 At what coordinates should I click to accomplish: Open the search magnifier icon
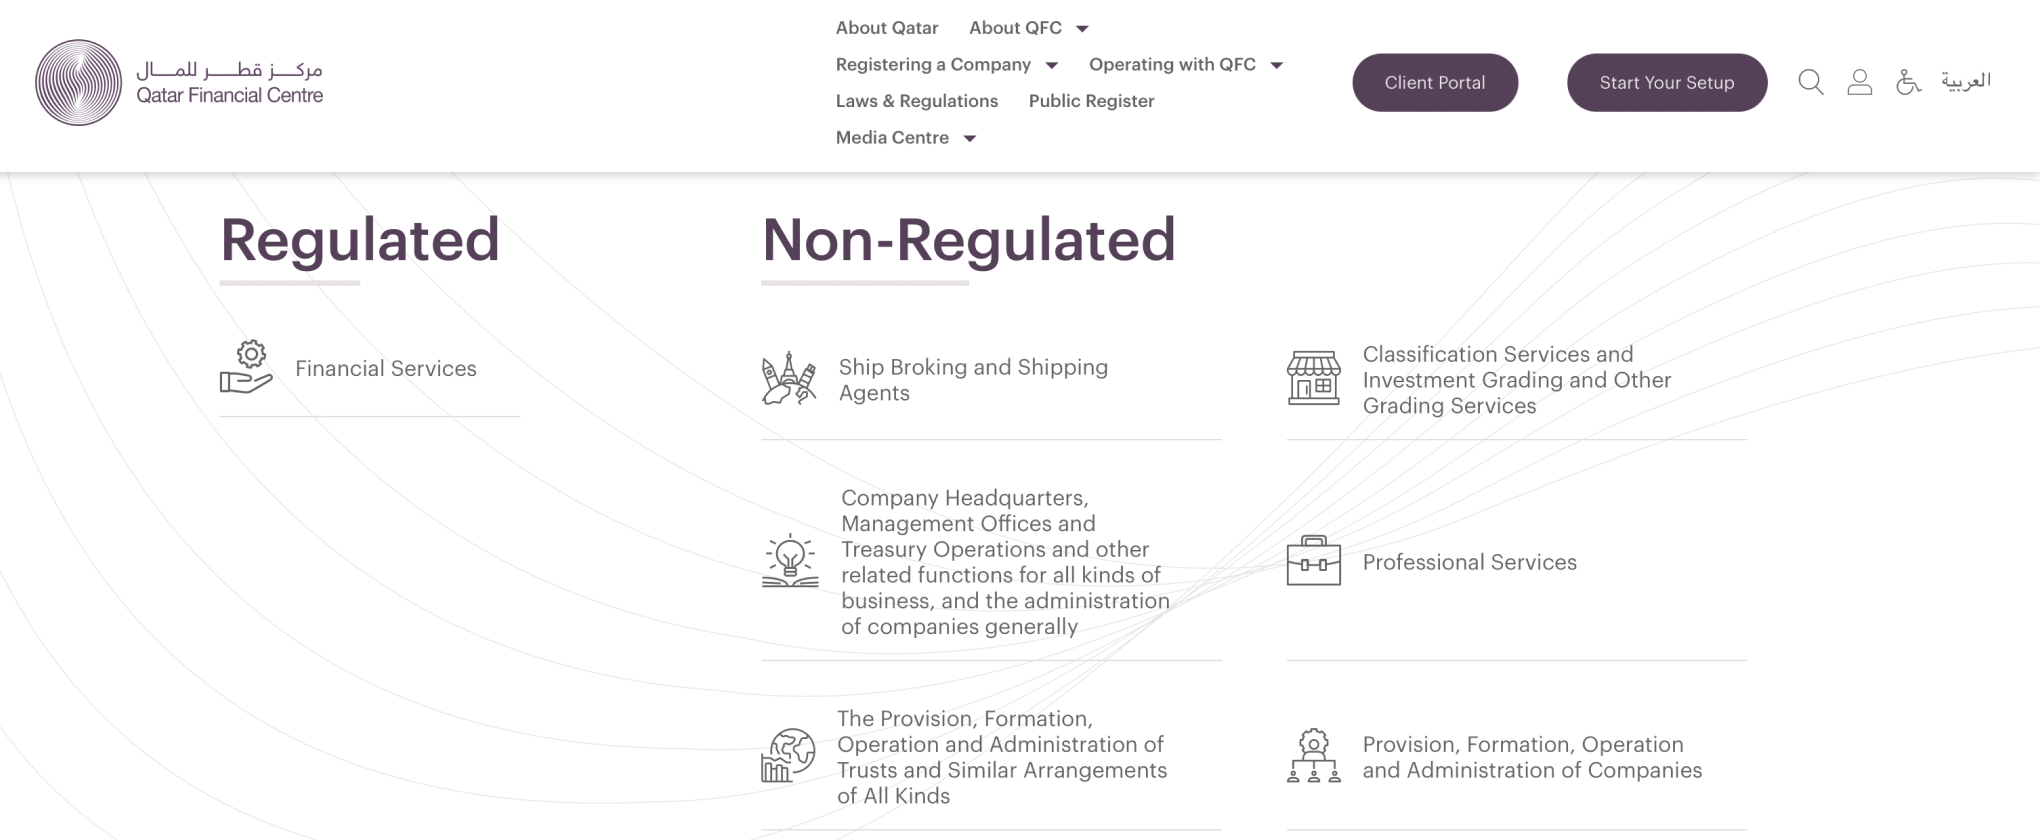1810,82
